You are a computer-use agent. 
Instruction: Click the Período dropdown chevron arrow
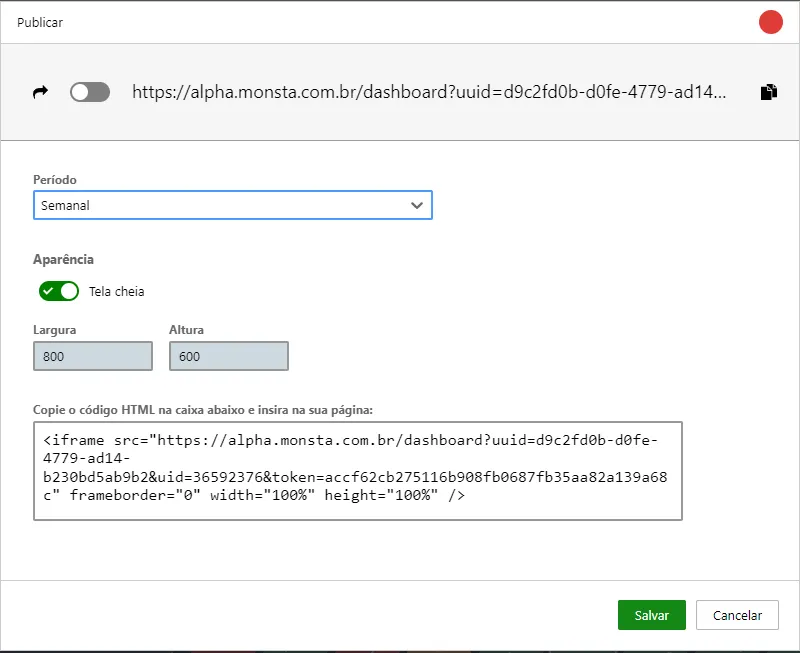[x=417, y=206]
